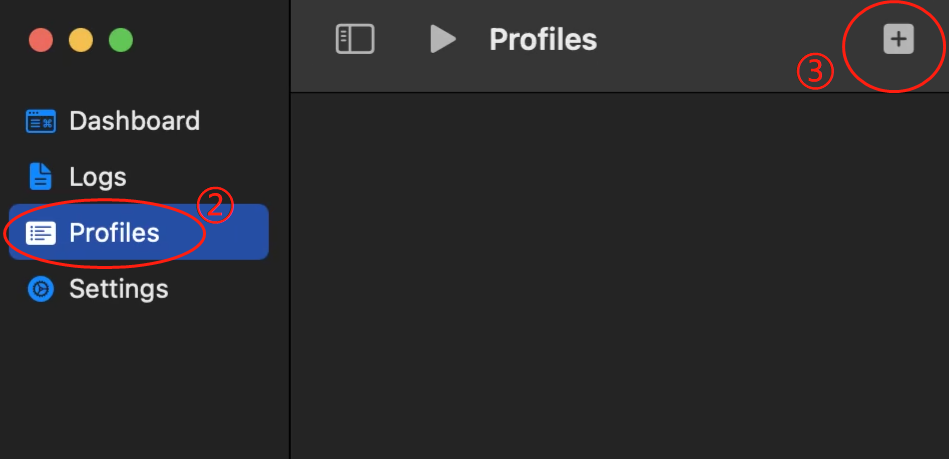Select the blank sidebar space below Settings
The width and height of the screenshot is (949, 459).
coord(144,381)
